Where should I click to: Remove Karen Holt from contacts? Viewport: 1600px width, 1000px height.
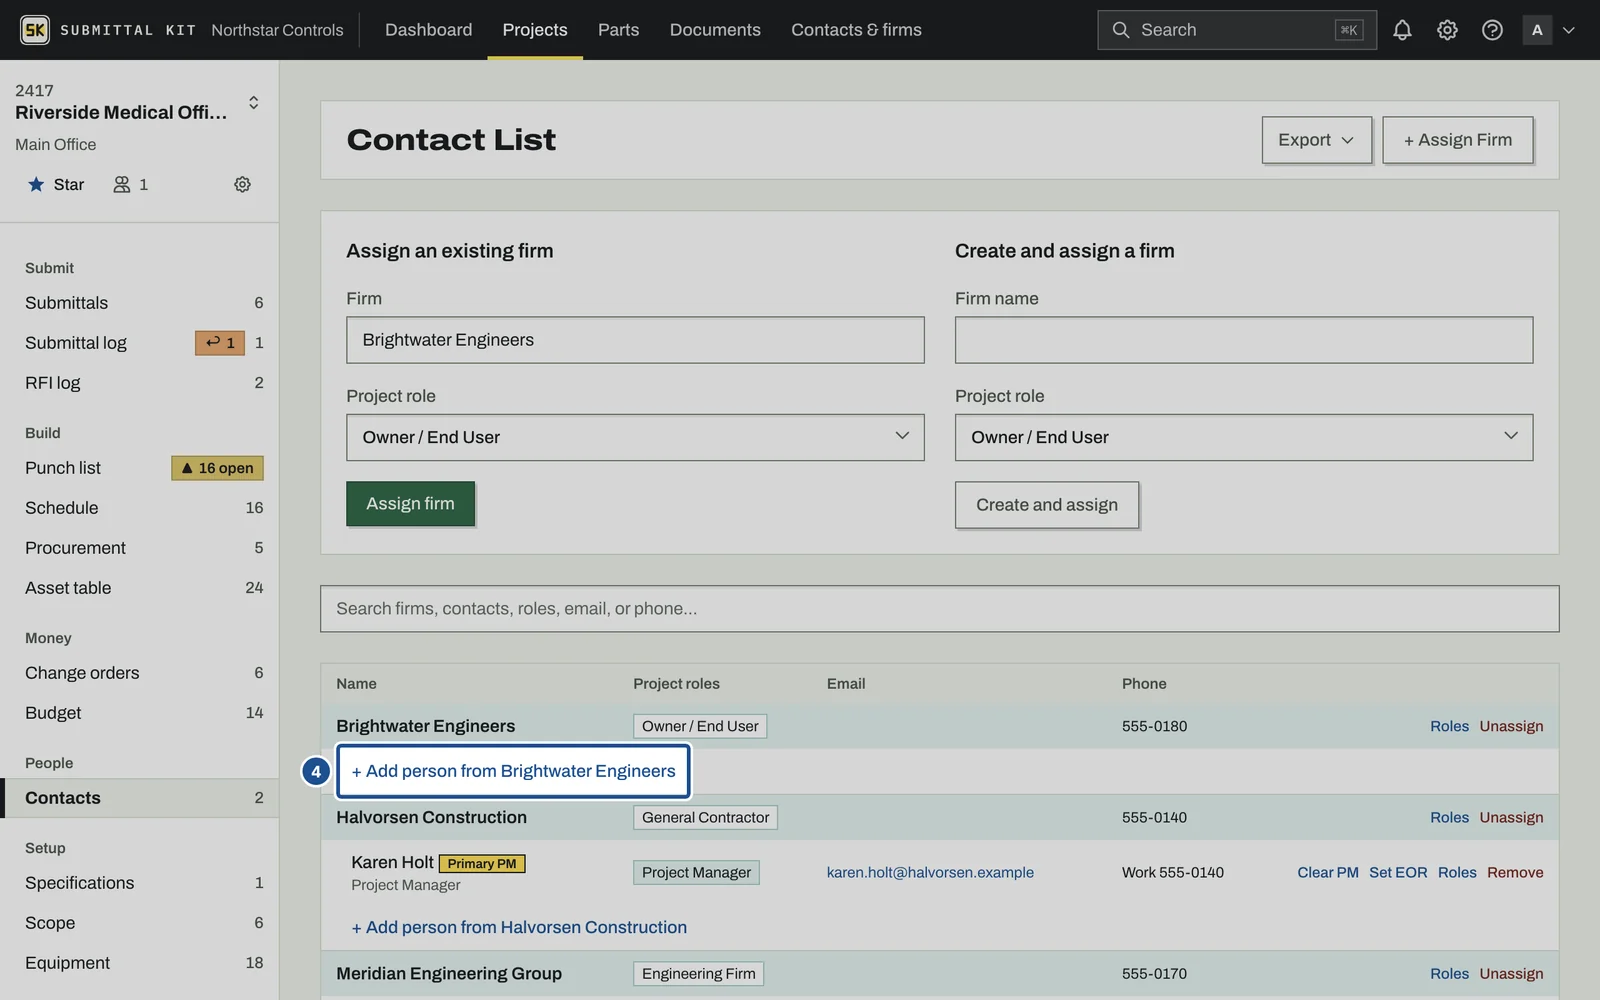click(x=1515, y=872)
